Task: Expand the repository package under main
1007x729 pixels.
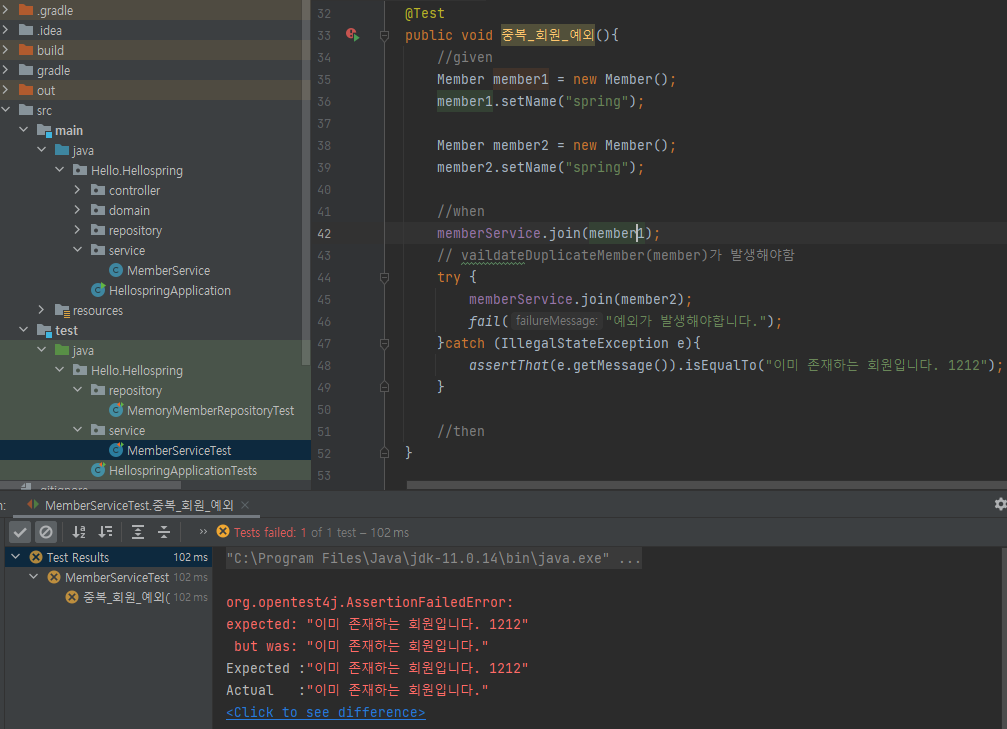Action: coord(78,230)
